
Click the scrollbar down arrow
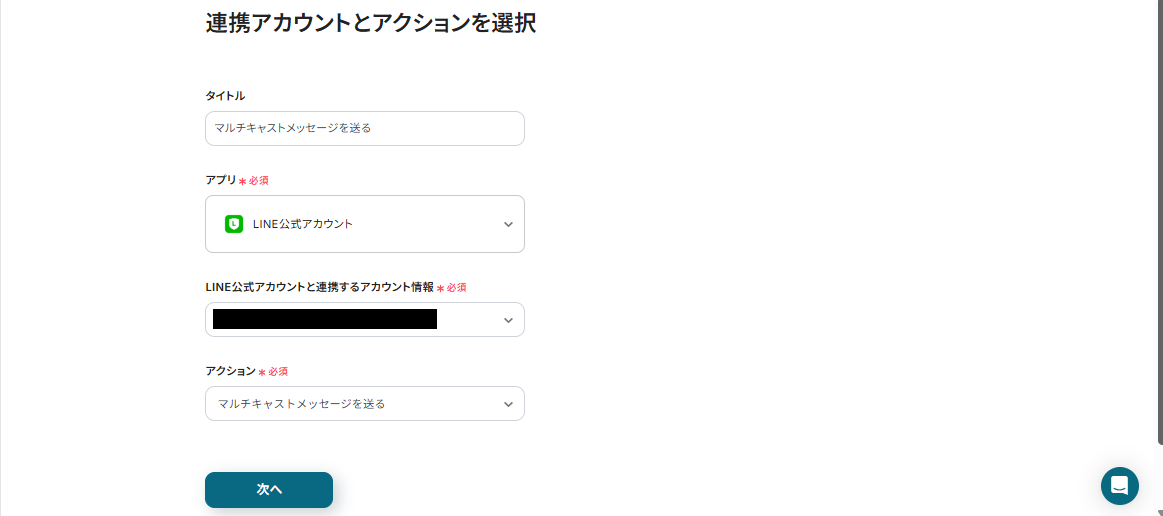coord(1159,510)
